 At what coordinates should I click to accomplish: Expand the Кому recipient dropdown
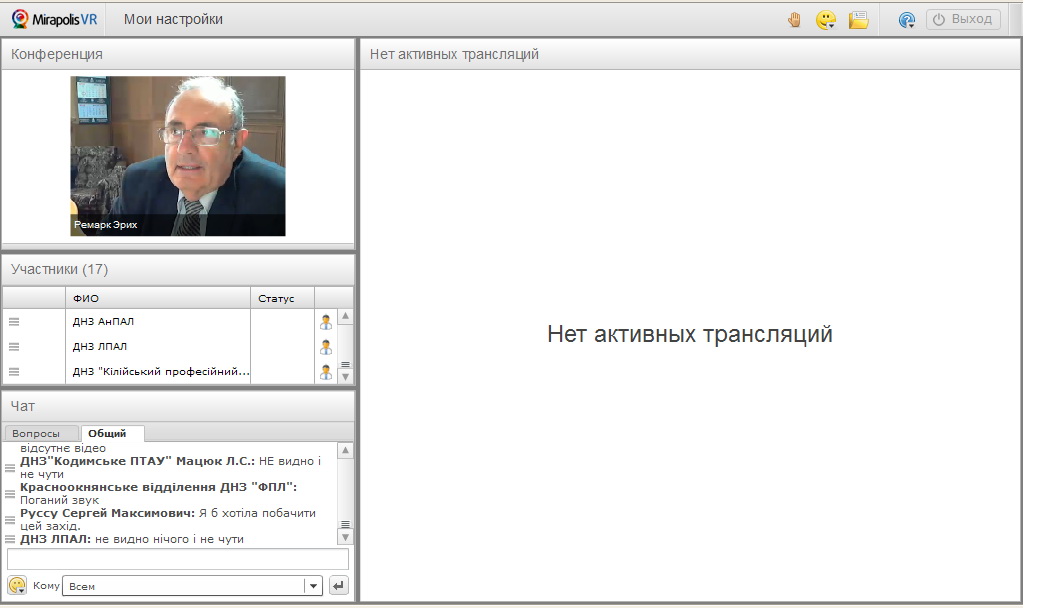coord(313,586)
